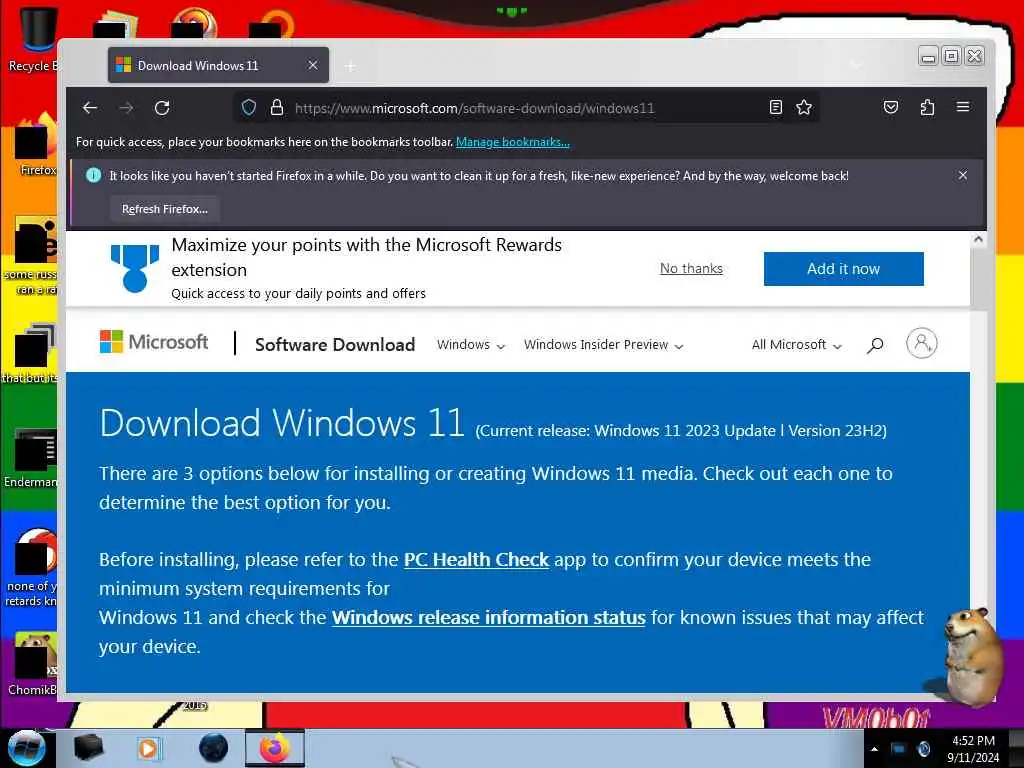1024x768 pixels.
Task: Open site security padlock info
Action: [277, 108]
